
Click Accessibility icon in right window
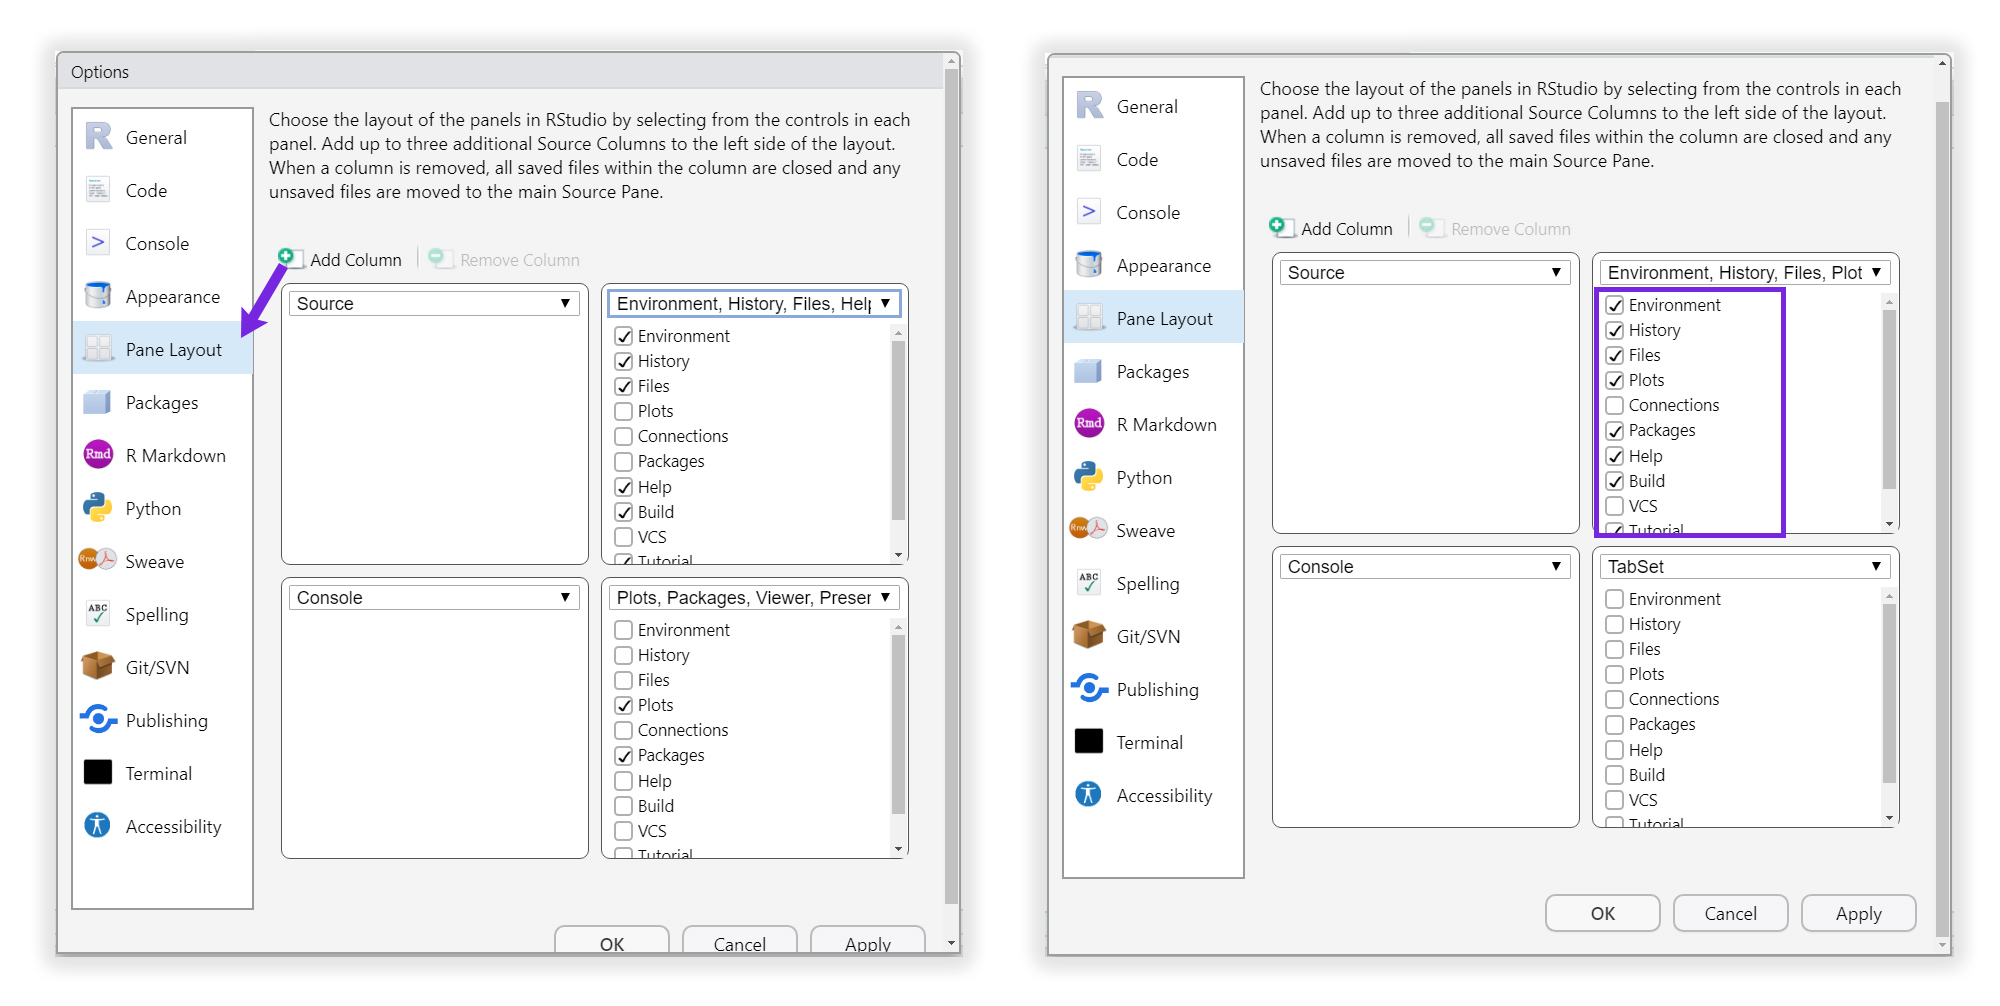(1089, 794)
